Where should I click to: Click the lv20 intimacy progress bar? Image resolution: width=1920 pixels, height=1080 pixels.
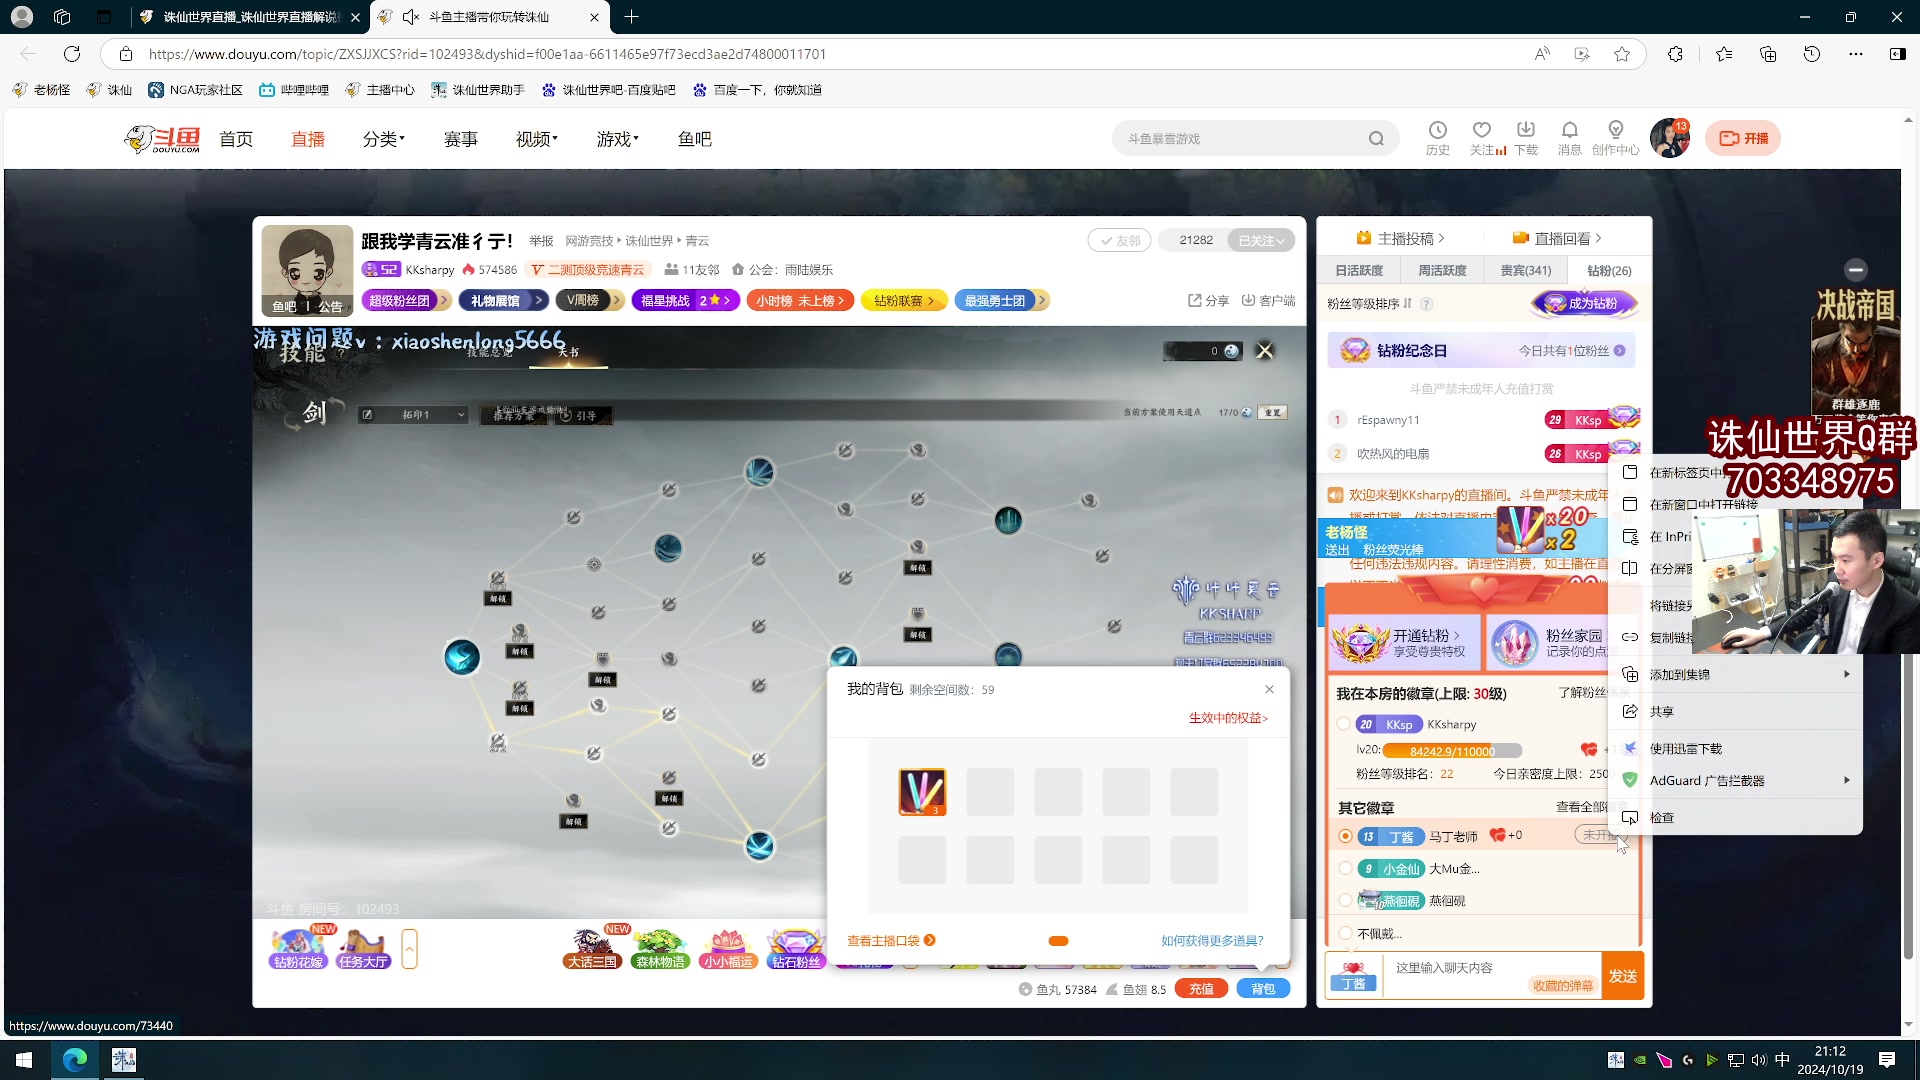[1452, 751]
